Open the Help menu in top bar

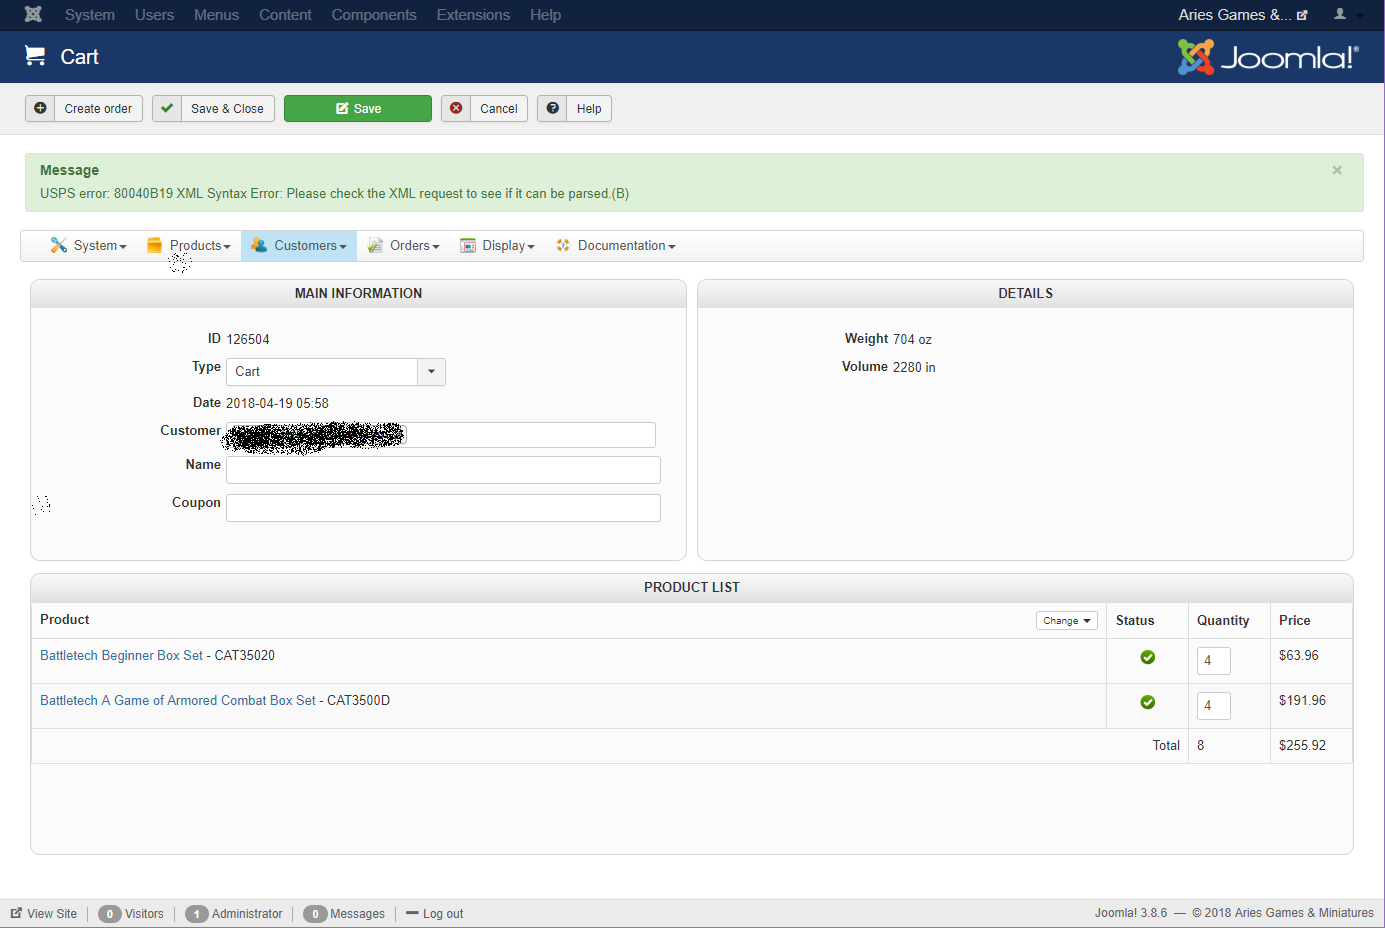(545, 15)
